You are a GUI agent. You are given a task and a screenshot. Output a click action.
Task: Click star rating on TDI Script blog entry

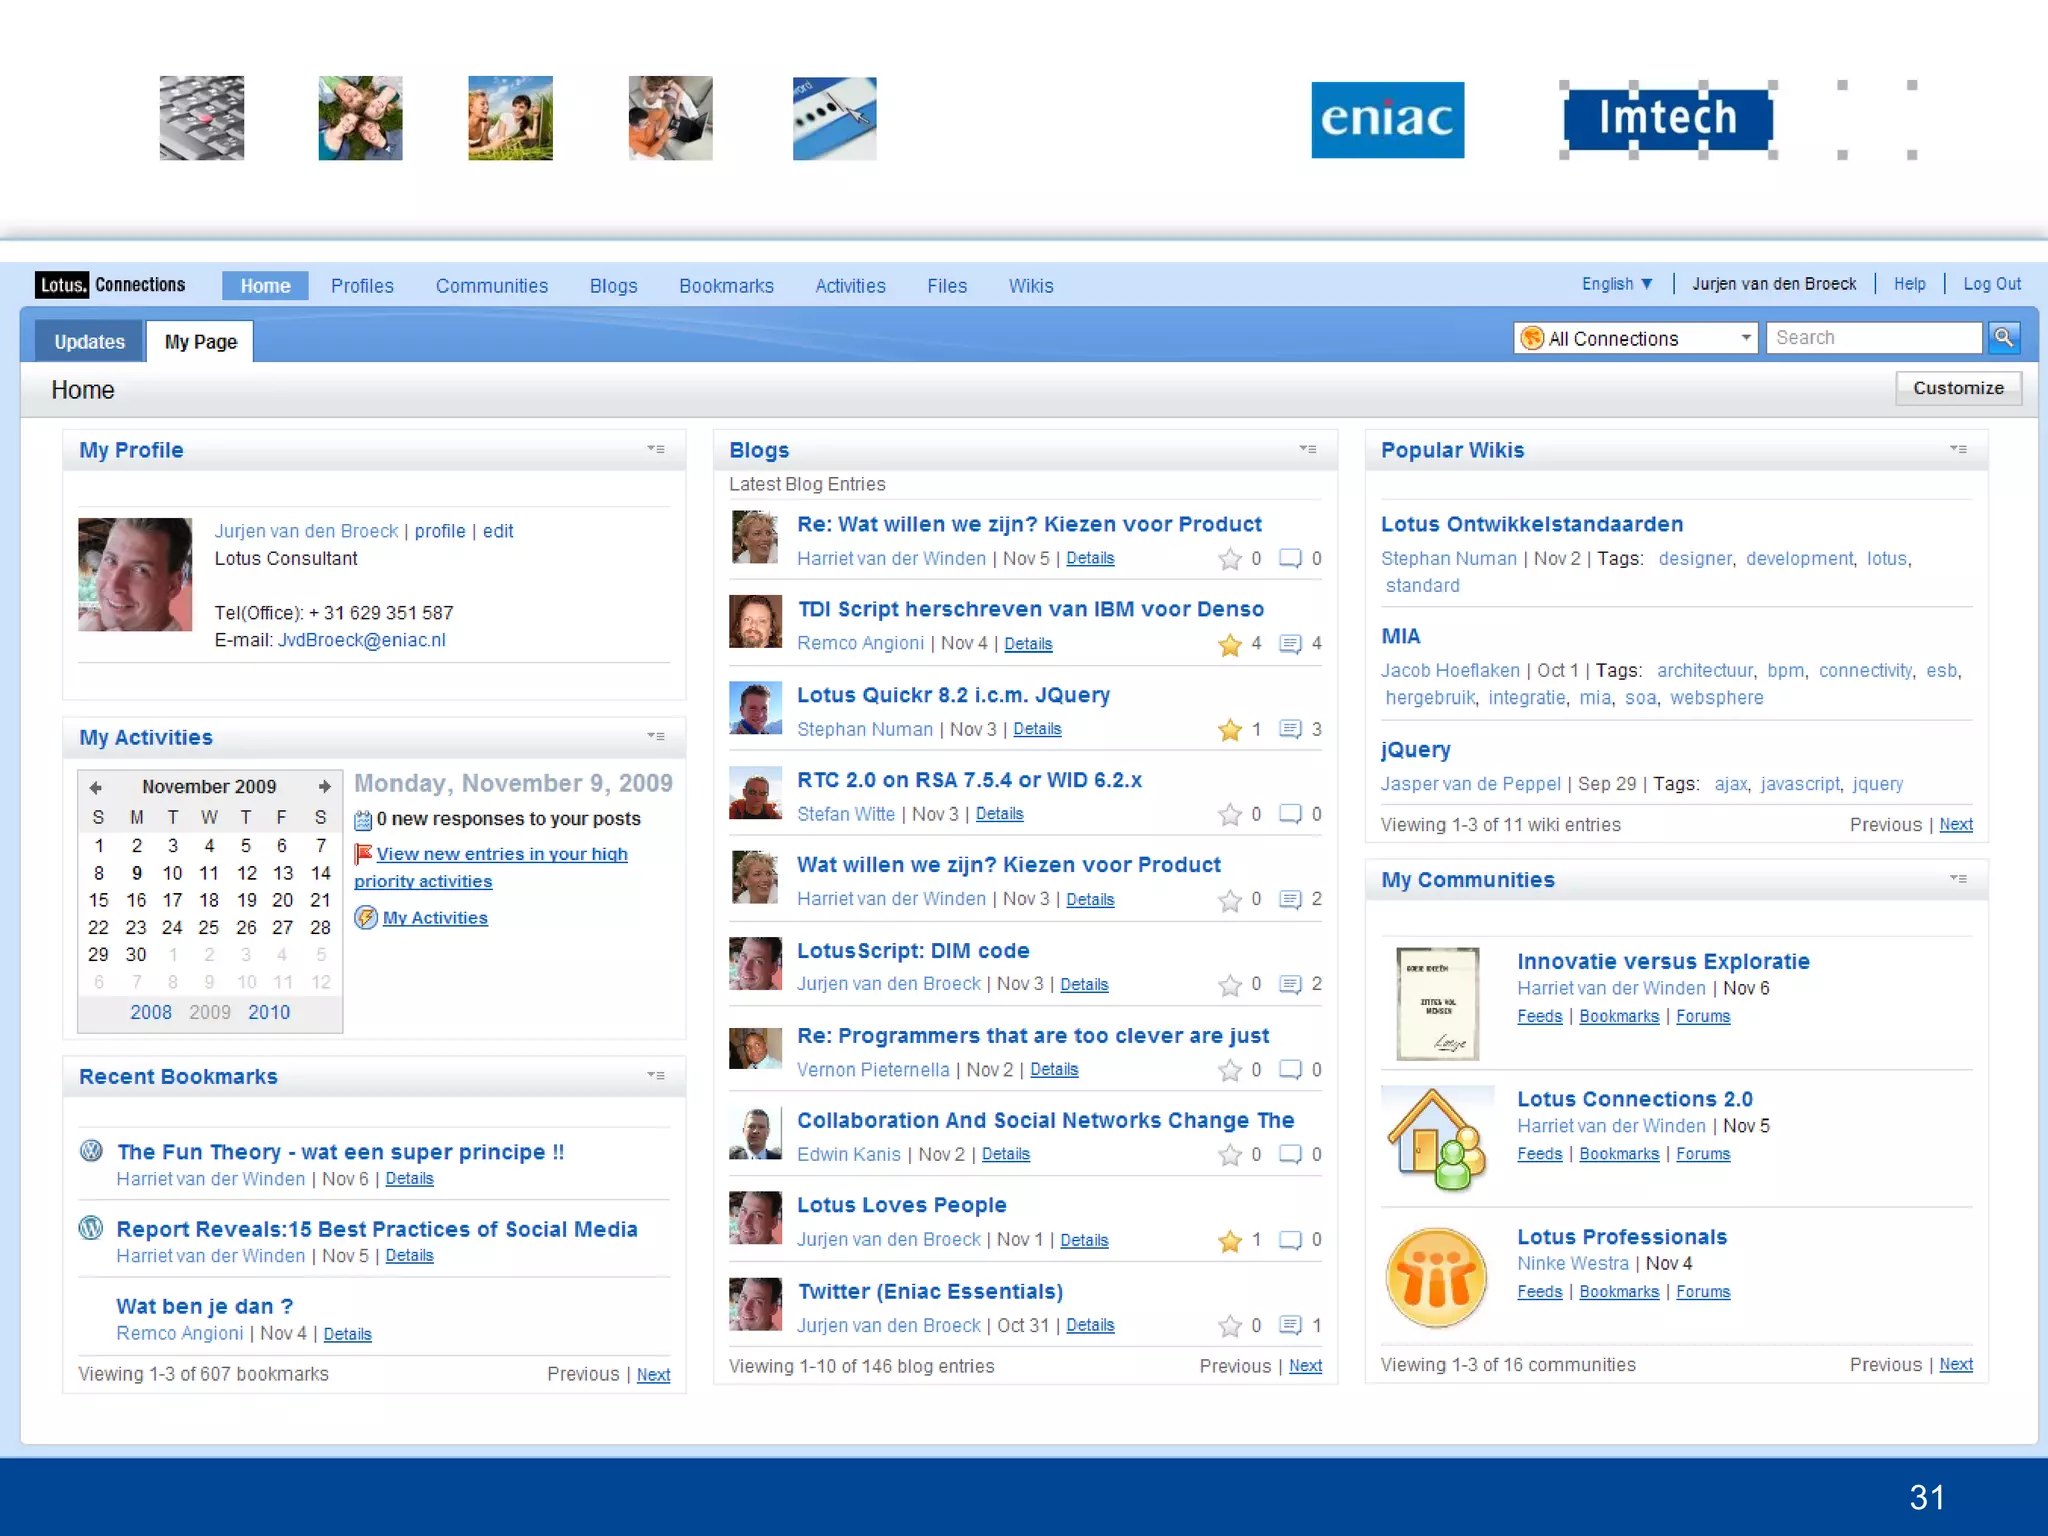click(x=1229, y=645)
